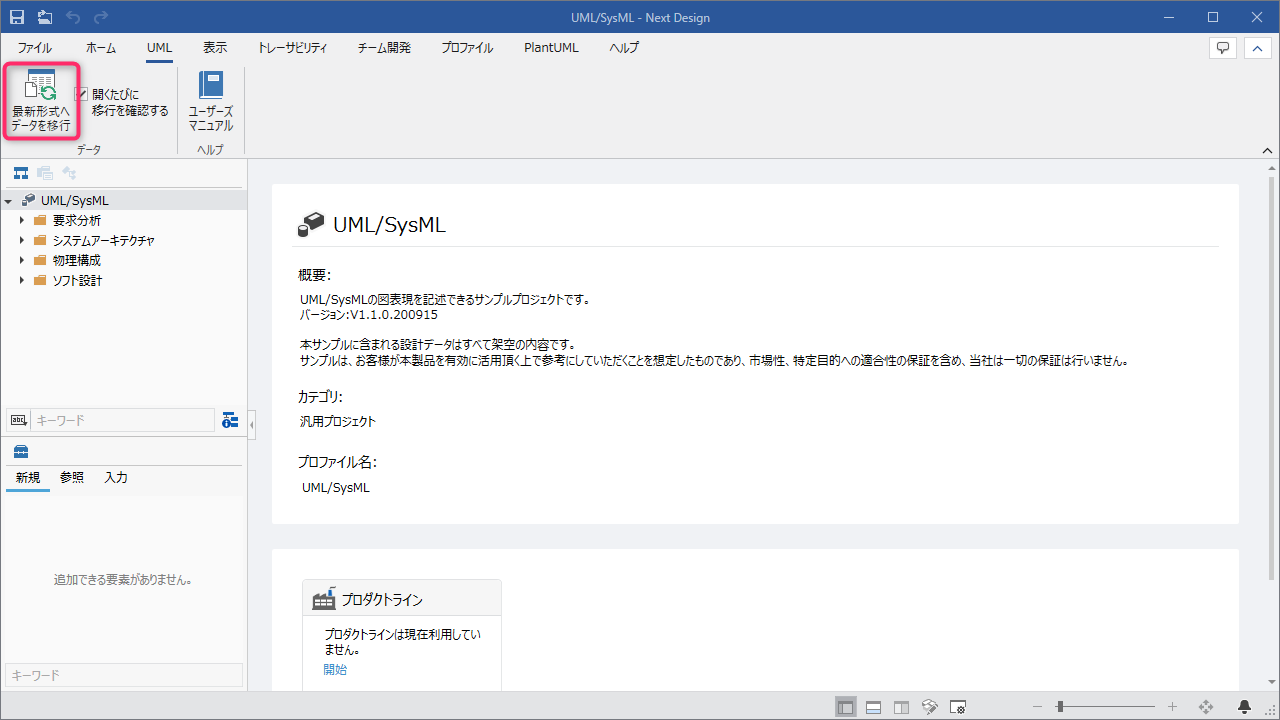Viewport: 1280px width, 720px height.
Task: Toggle the navigator-pane layout button in status bar
Action: pyautogui.click(x=846, y=707)
